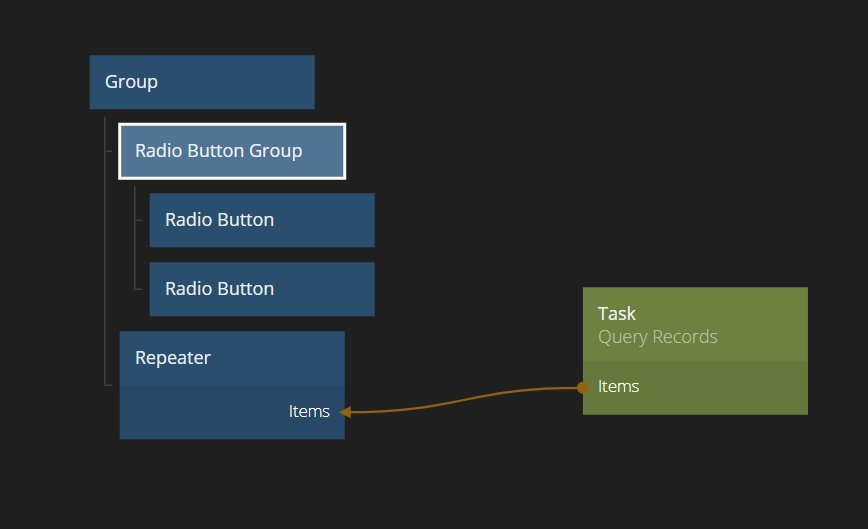Click the branch line leading to Repeater

[x=109, y=384]
